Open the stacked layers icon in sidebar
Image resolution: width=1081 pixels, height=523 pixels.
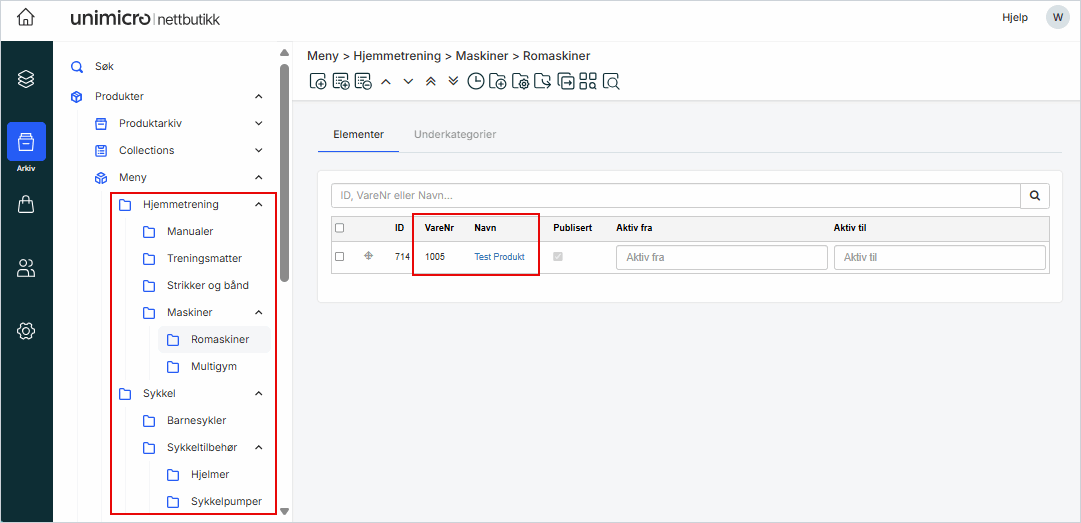tap(26, 78)
